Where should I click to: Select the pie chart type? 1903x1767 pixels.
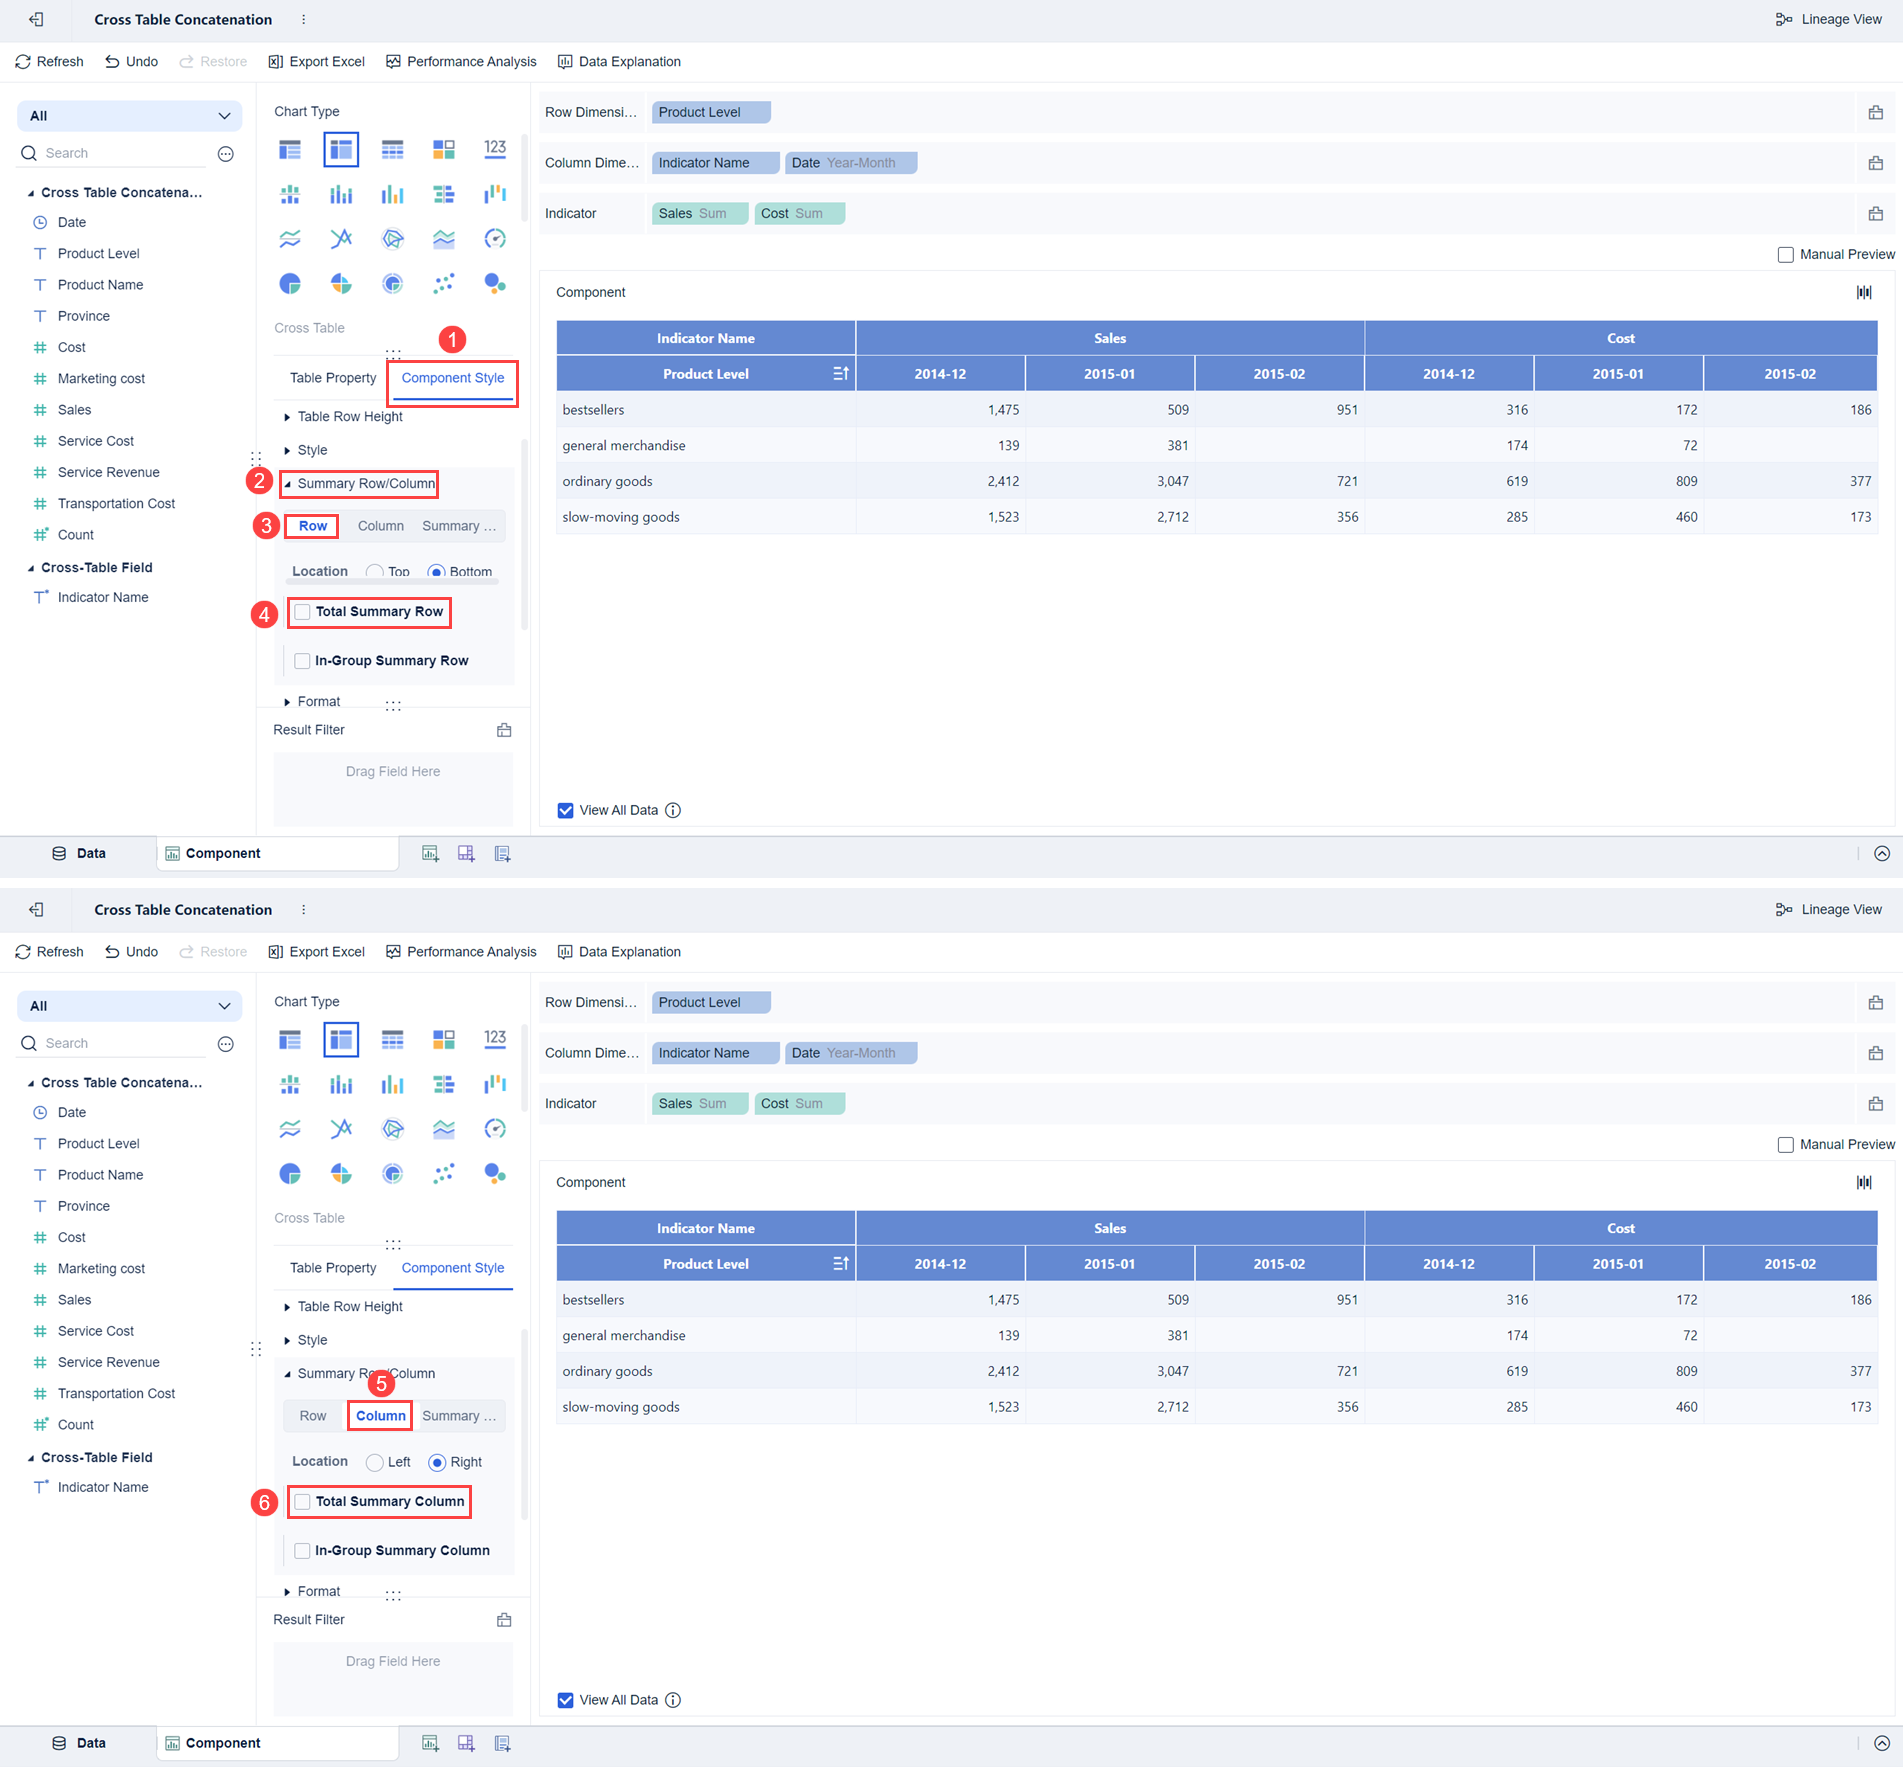pyautogui.click(x=290, y=283)
